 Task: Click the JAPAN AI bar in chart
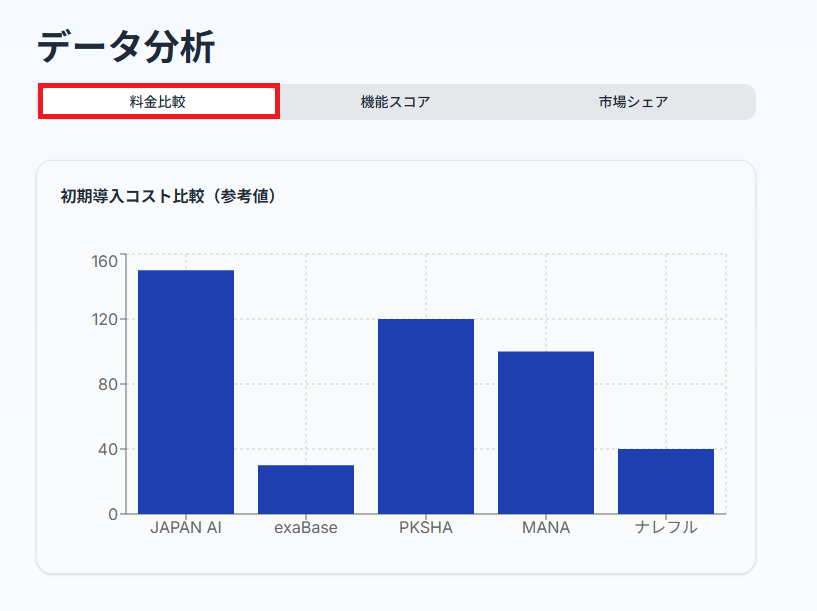click(x=186, y=392)
